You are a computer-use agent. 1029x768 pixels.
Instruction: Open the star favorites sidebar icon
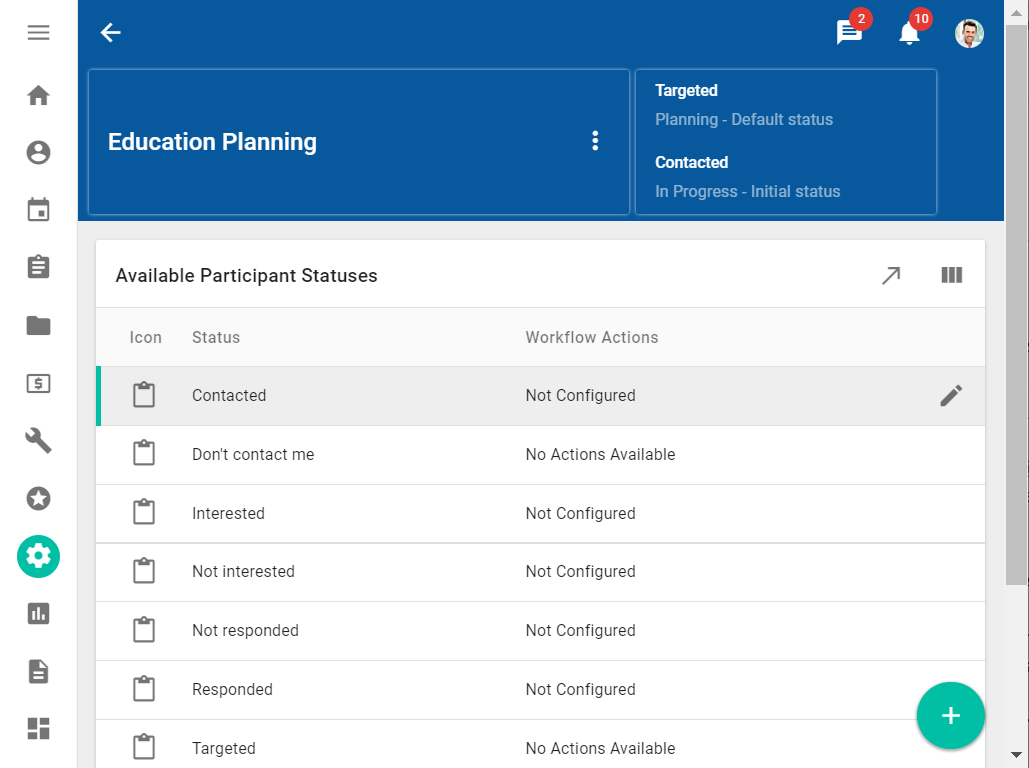pos(38,498)
